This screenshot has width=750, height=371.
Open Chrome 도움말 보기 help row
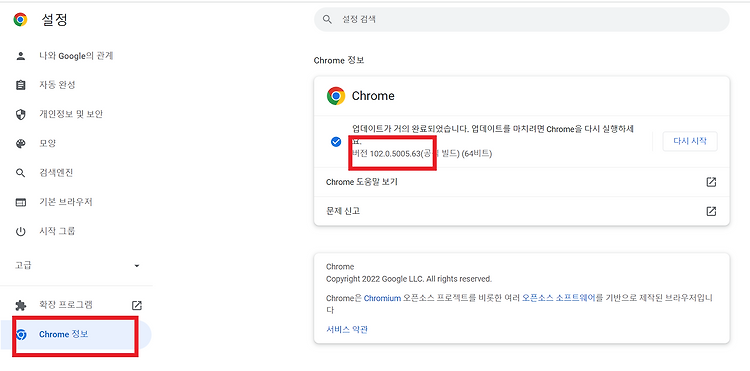(x=521, y=182)
